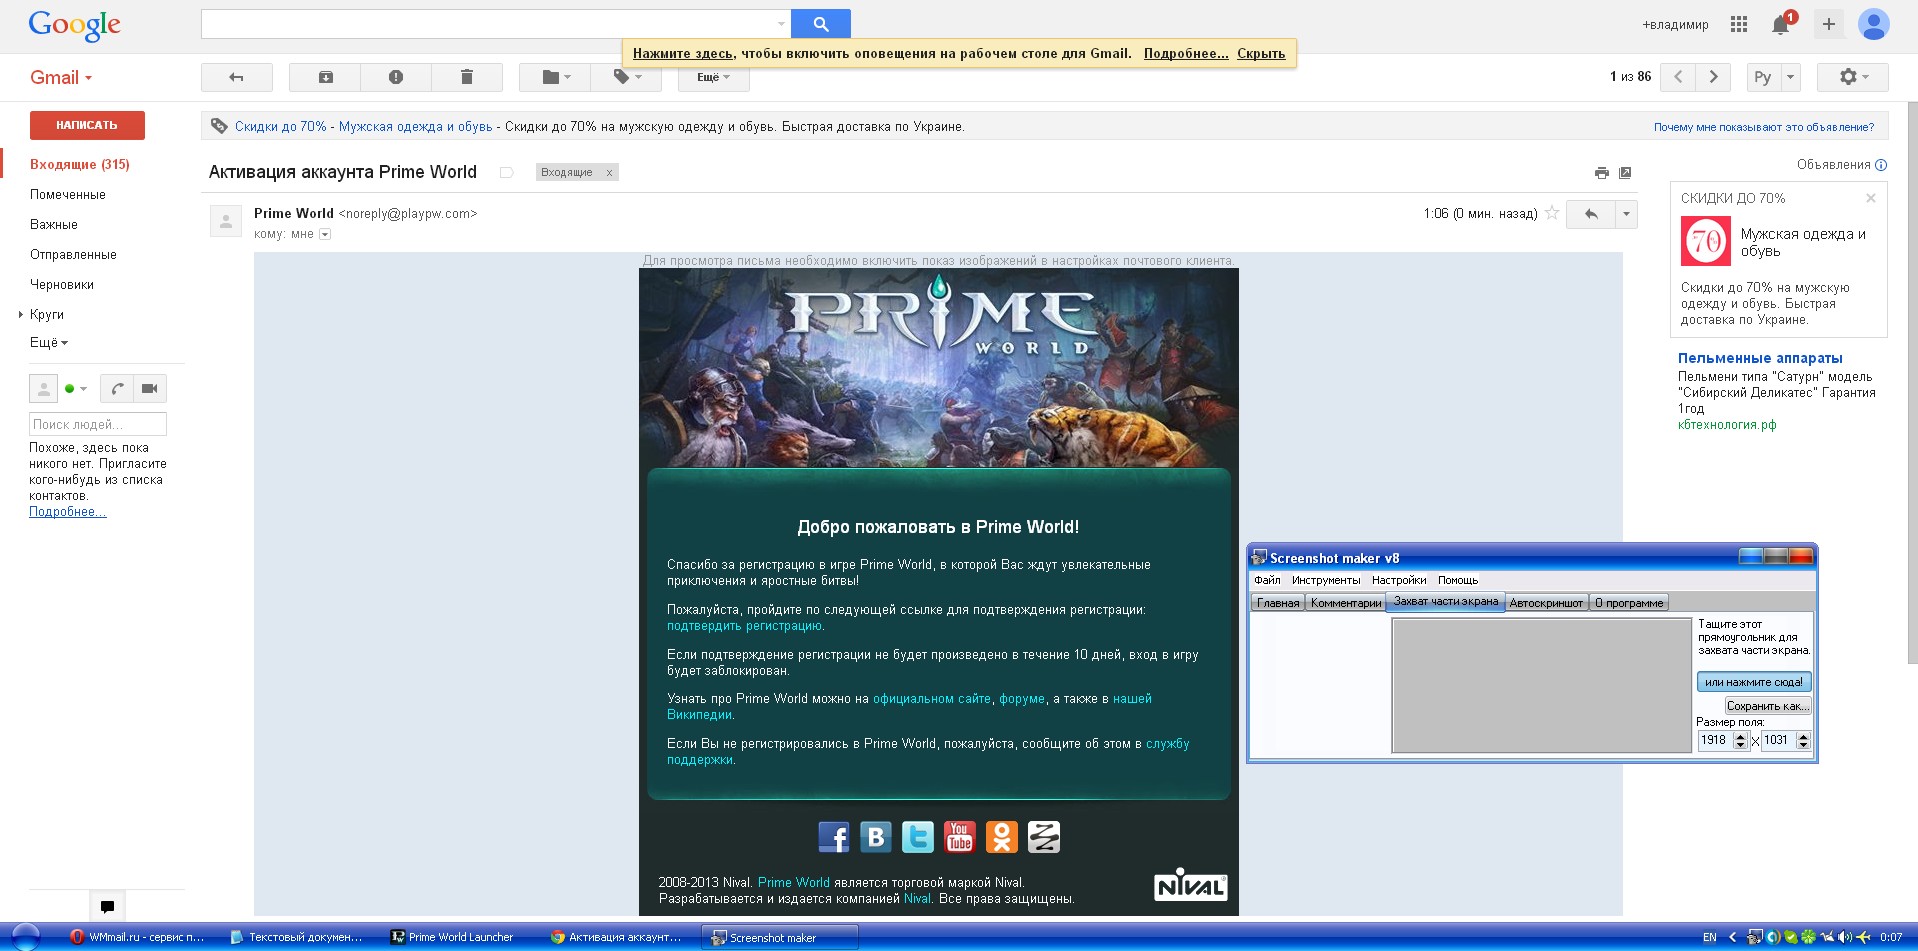Go to the older message
The height and width of the screenshot is (951, 1918).
[1713, 77]
